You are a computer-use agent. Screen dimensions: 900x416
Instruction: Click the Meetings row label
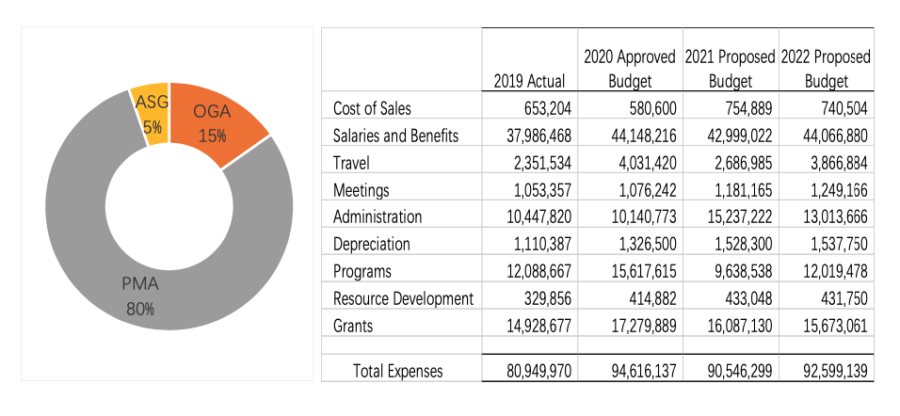pos(359,189)
